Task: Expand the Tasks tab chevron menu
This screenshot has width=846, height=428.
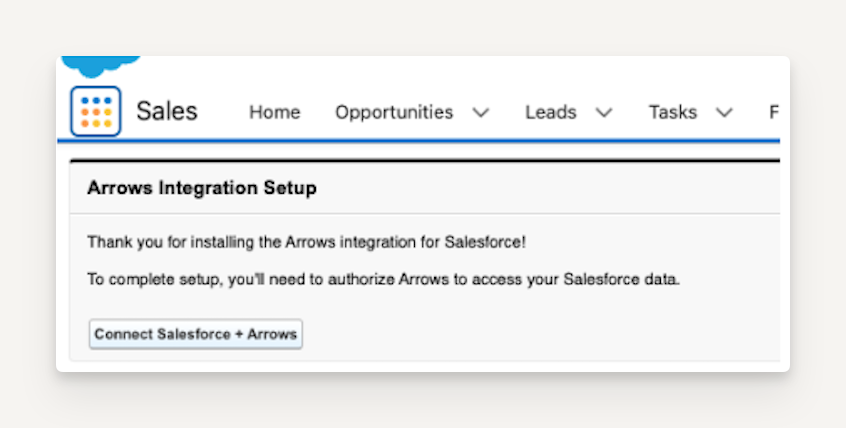Action: click(724, 113)
